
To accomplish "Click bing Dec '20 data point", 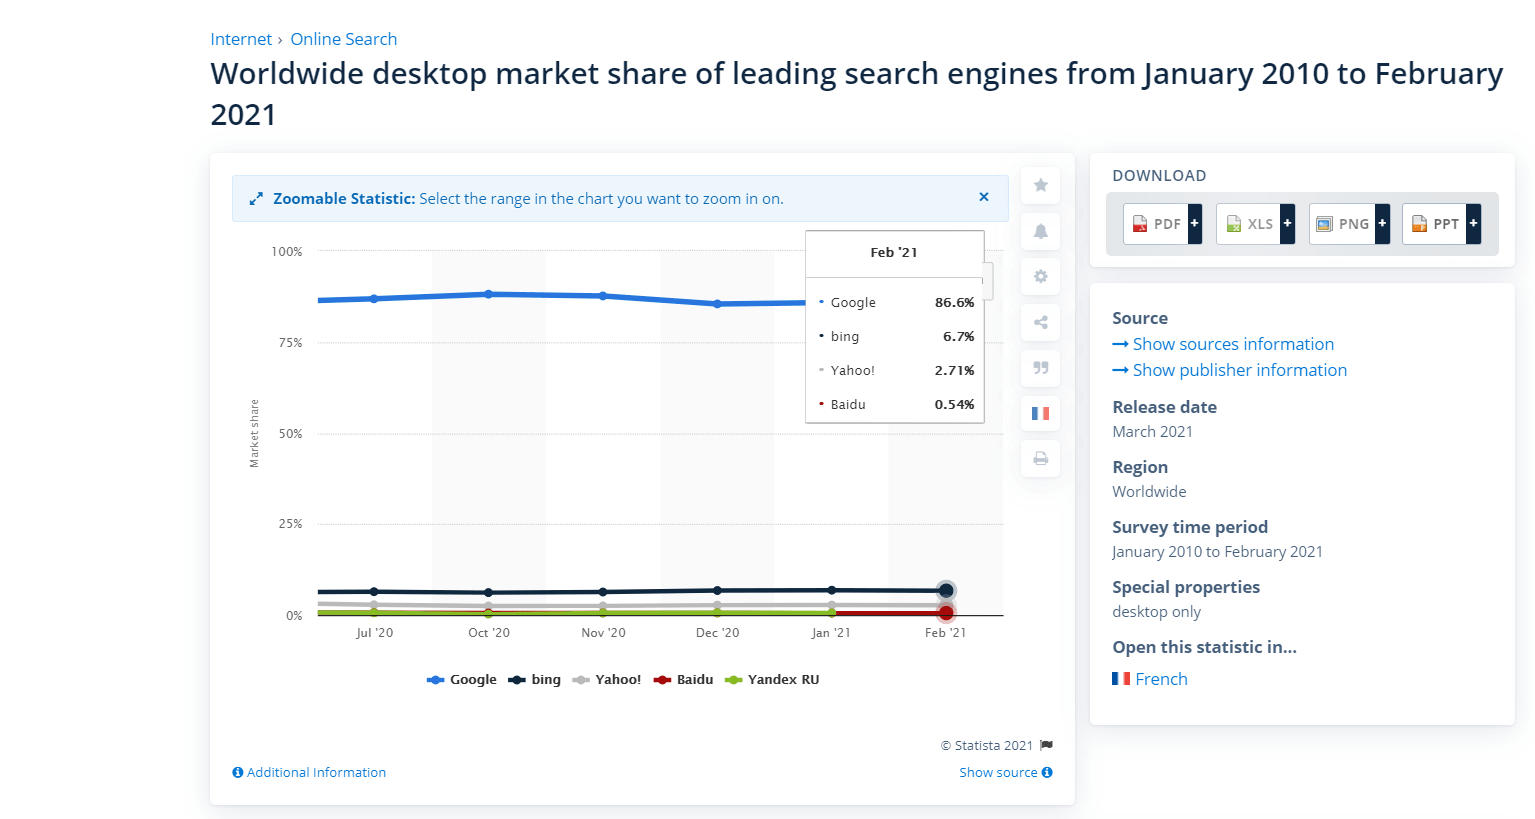I will pos(717,590).
